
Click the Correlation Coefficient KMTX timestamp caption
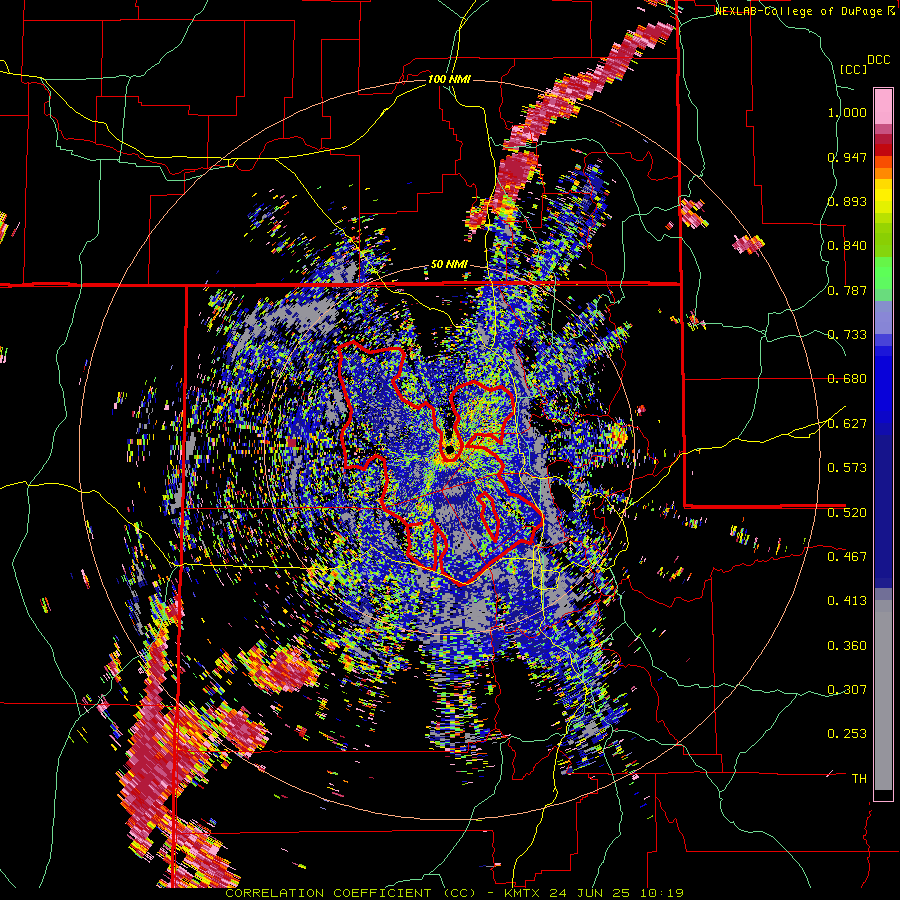(x=454, y=893)
